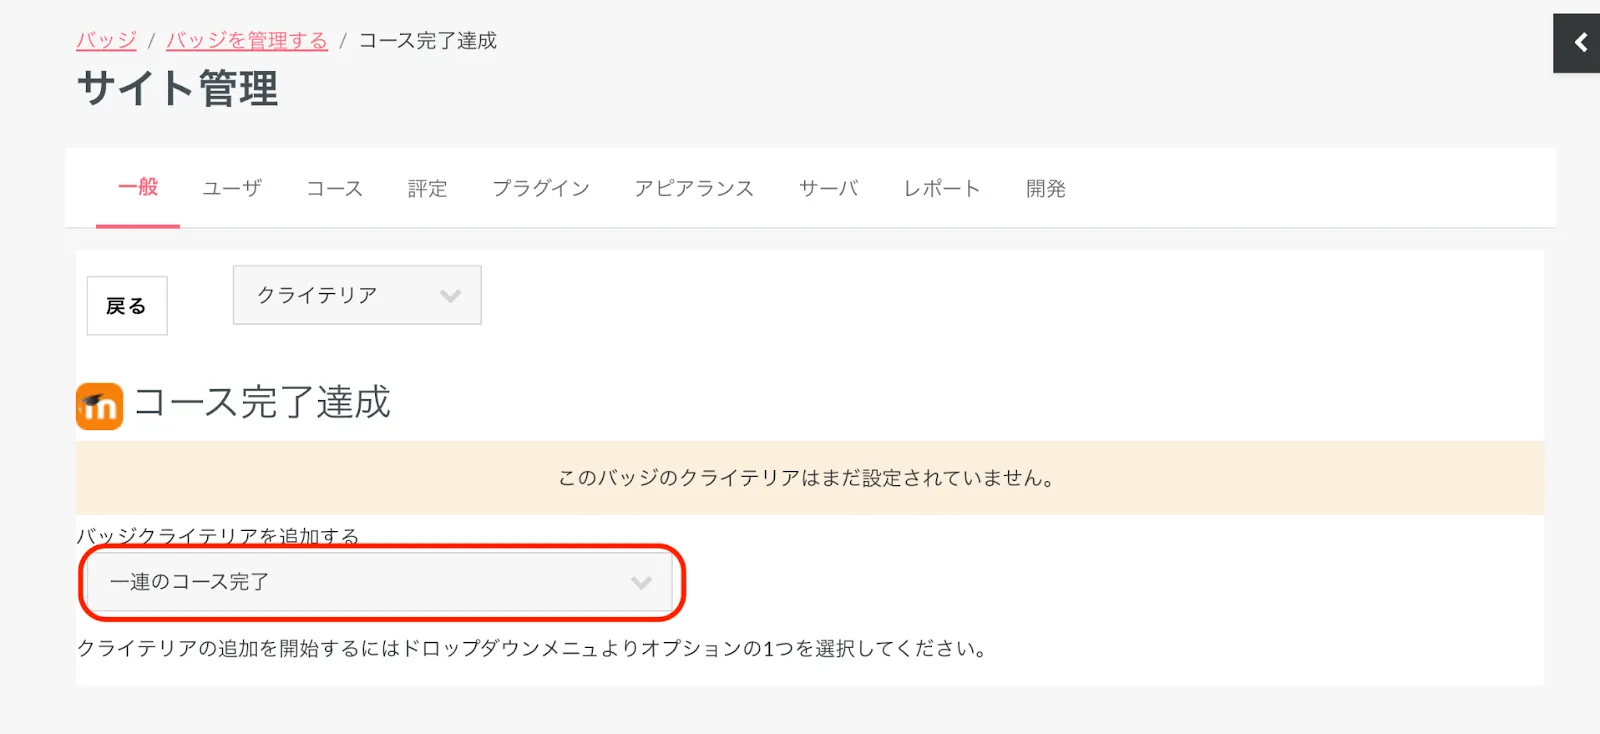Go to the サーバ tab

click(x=828, y=189)
